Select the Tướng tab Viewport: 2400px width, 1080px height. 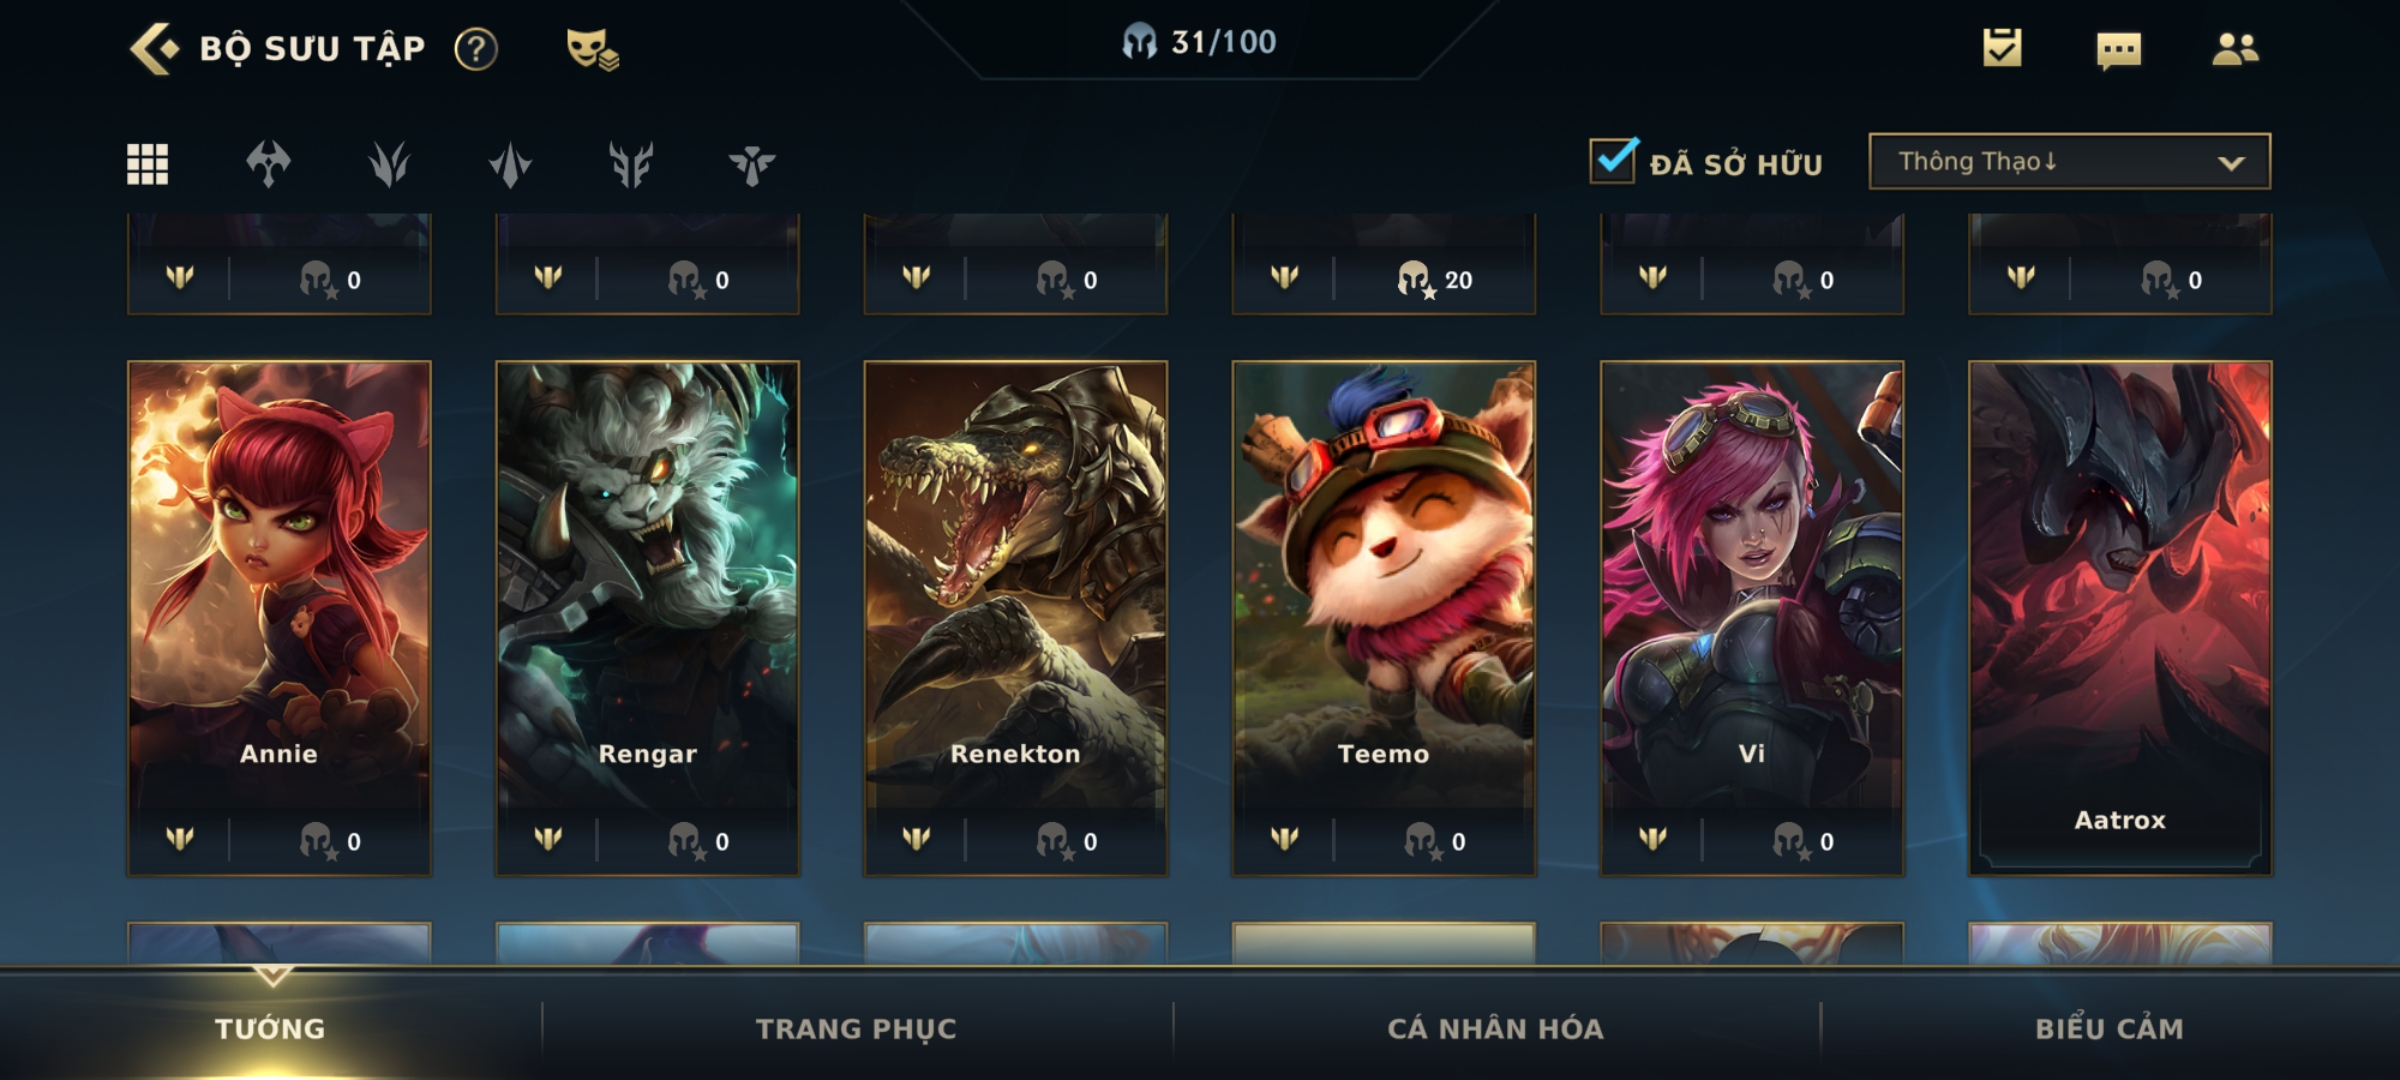click(270, 1028)
